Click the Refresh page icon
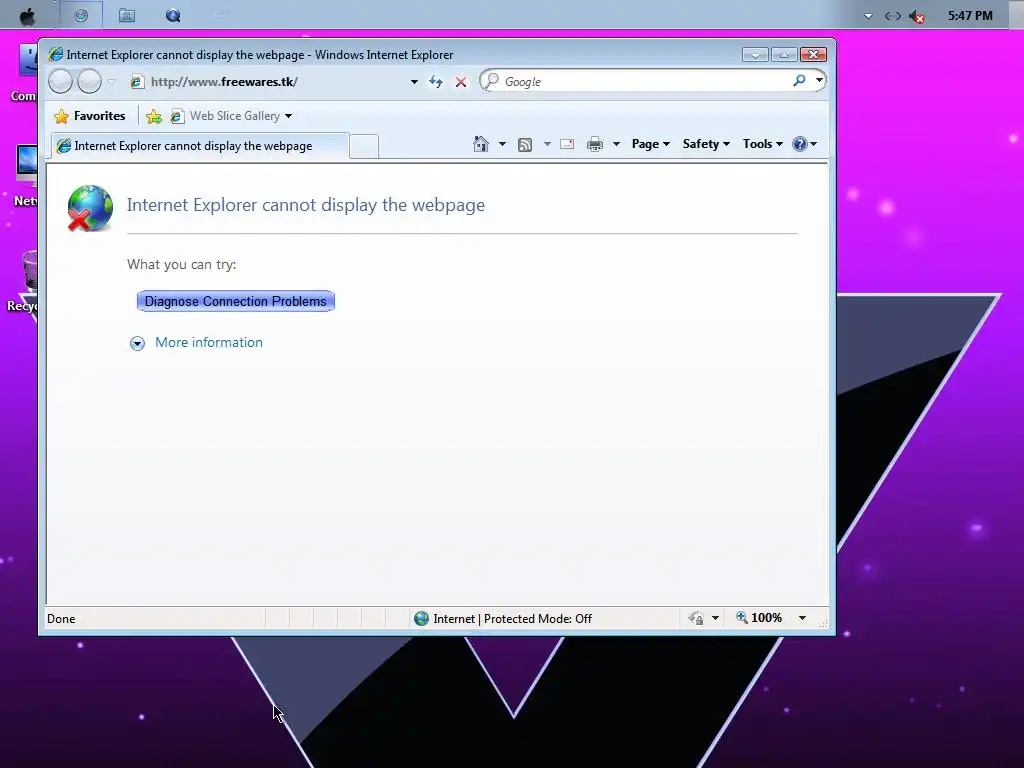The height and width of the screenshot is (768, 1024). 436,82
